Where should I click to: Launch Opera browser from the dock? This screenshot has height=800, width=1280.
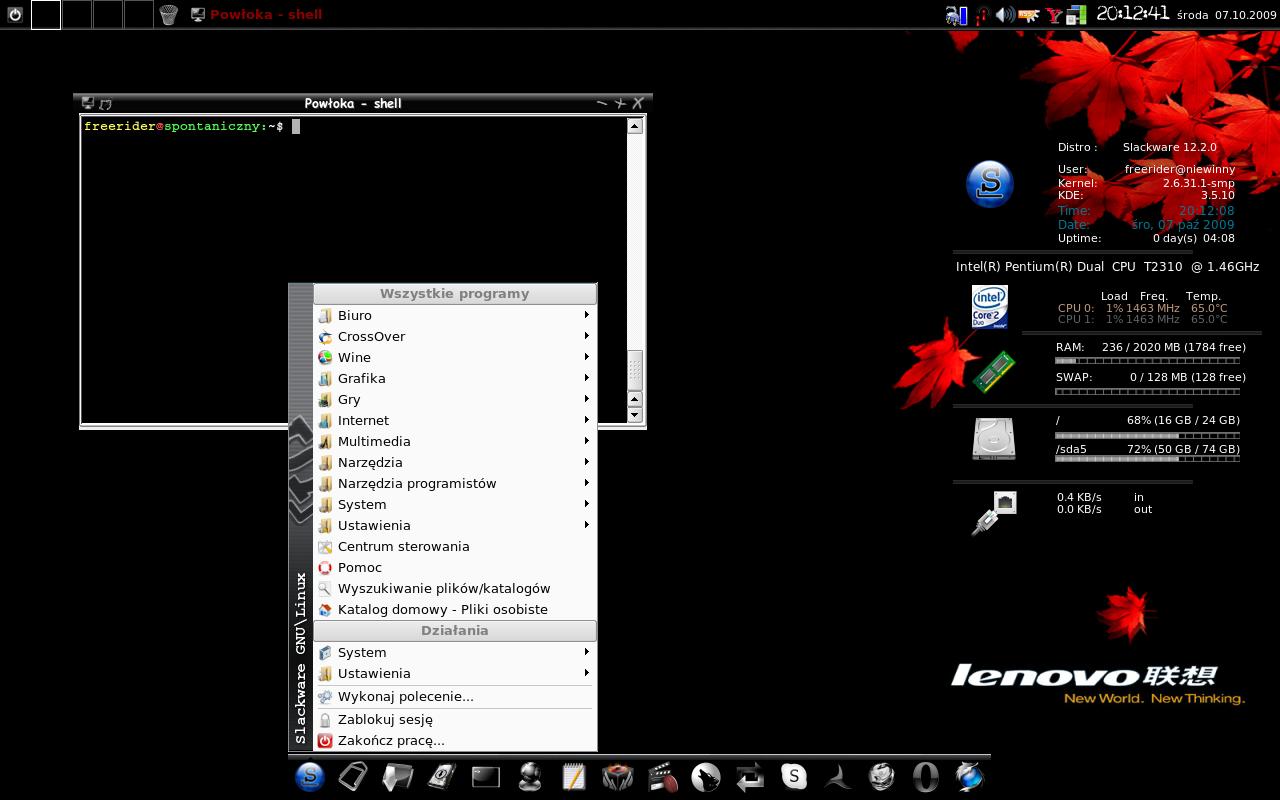click(926, 776)
